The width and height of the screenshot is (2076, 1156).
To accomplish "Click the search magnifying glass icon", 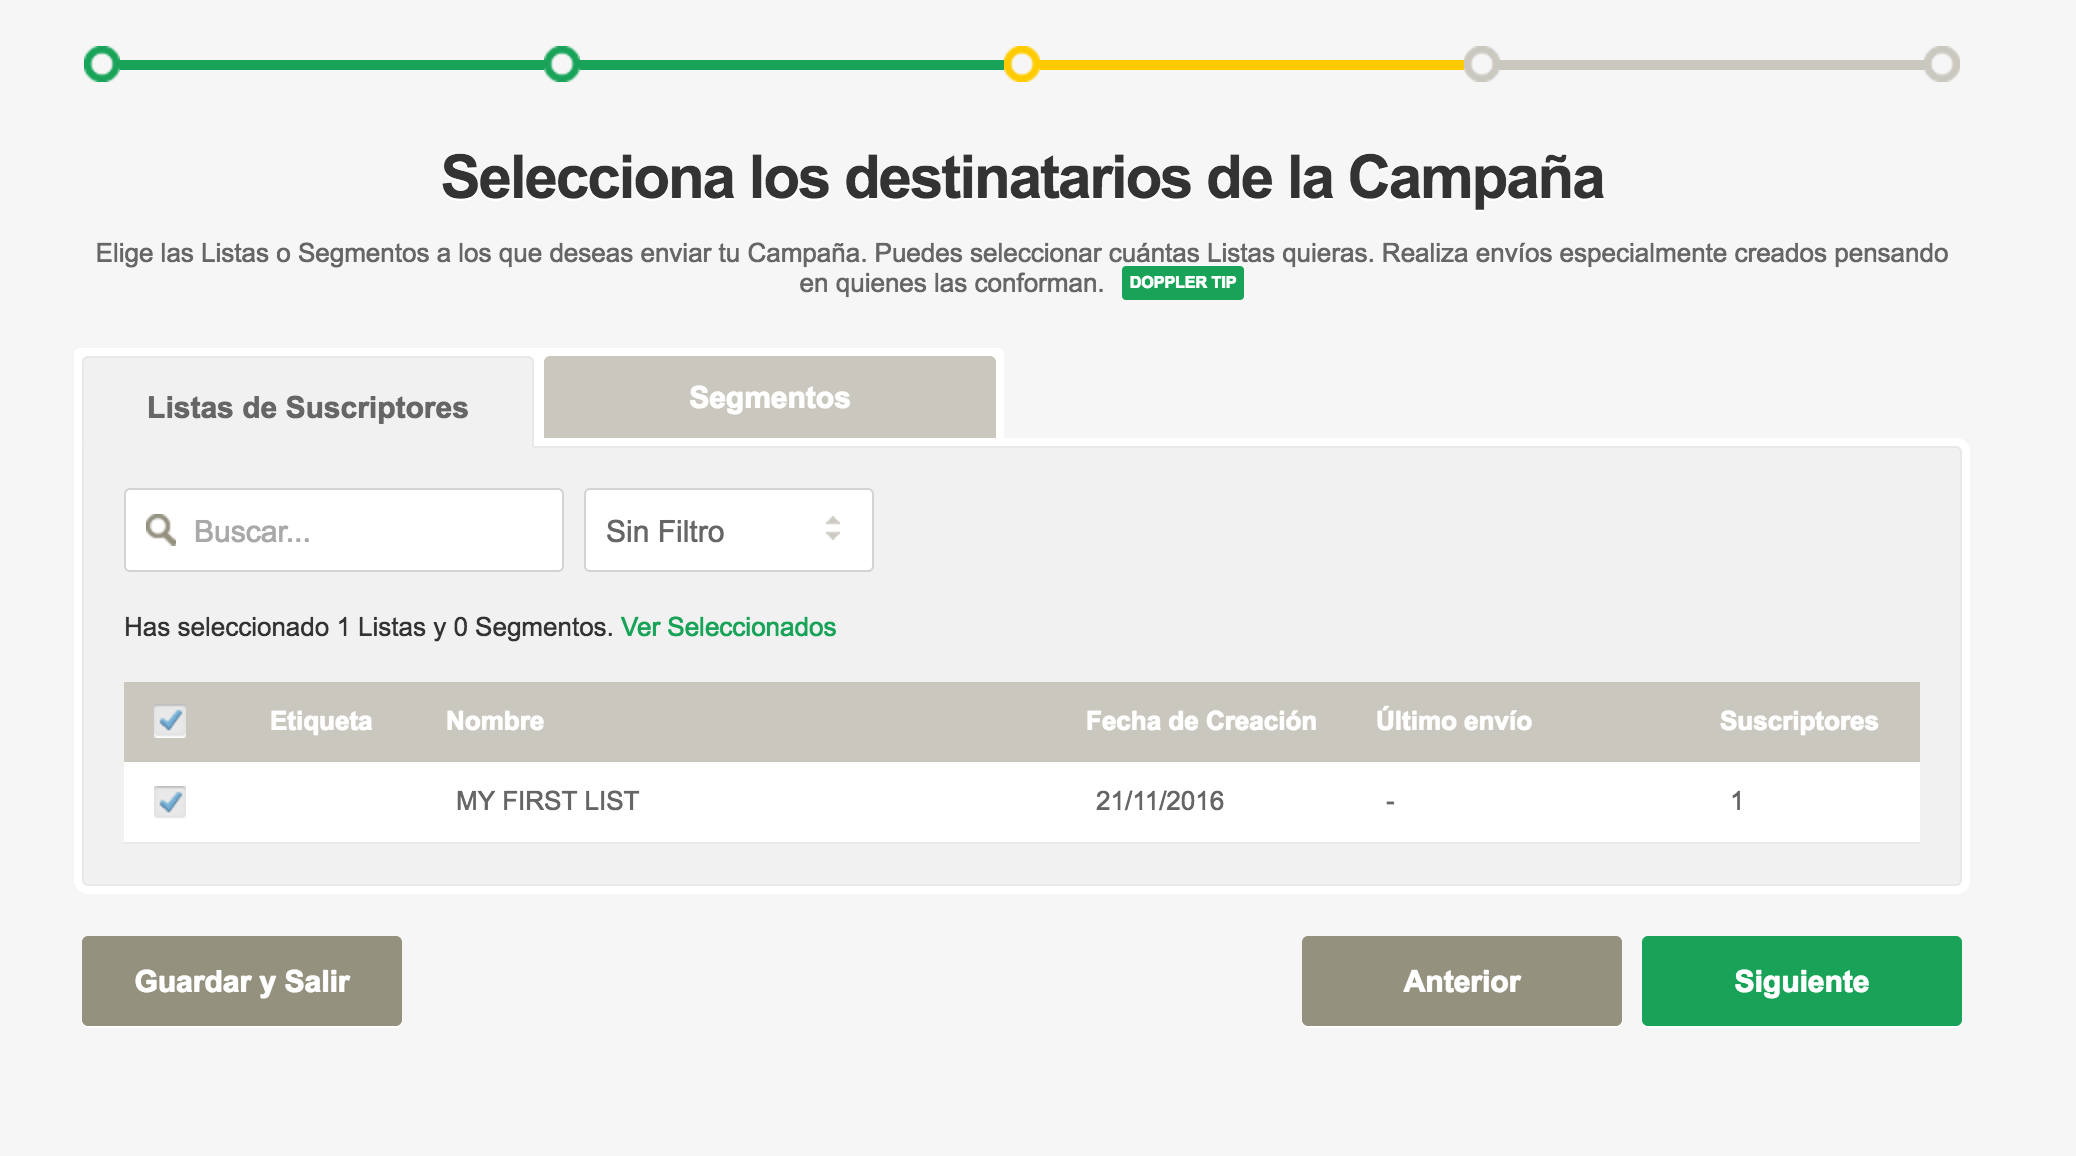I will 163,530.
